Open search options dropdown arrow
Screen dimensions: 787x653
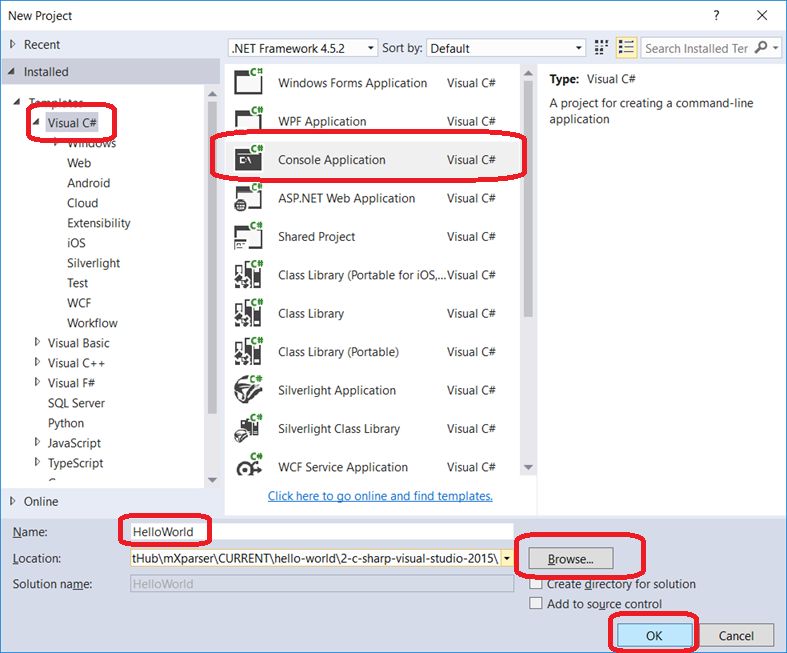point(776,48)
